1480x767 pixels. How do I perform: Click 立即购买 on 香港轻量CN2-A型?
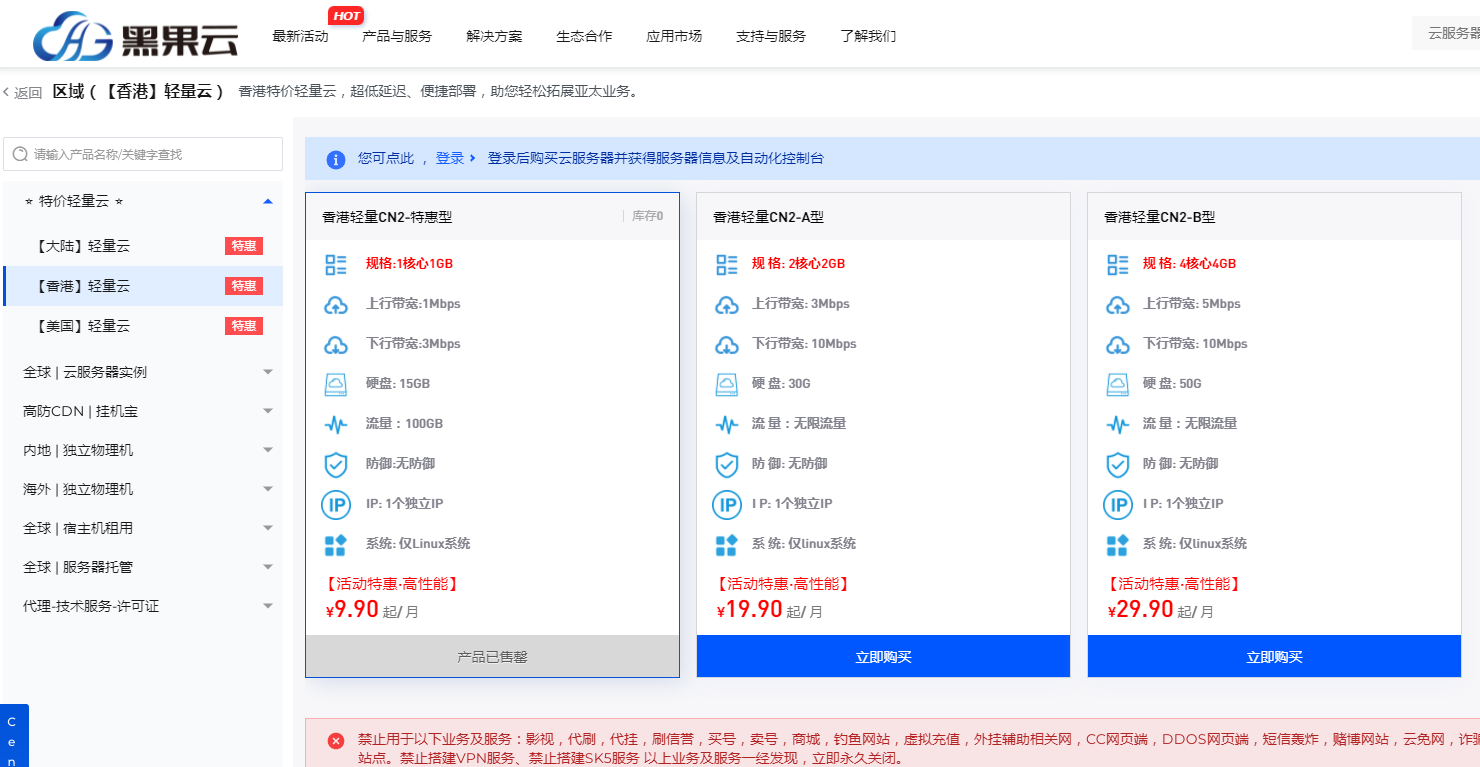[x=883, y=656]
